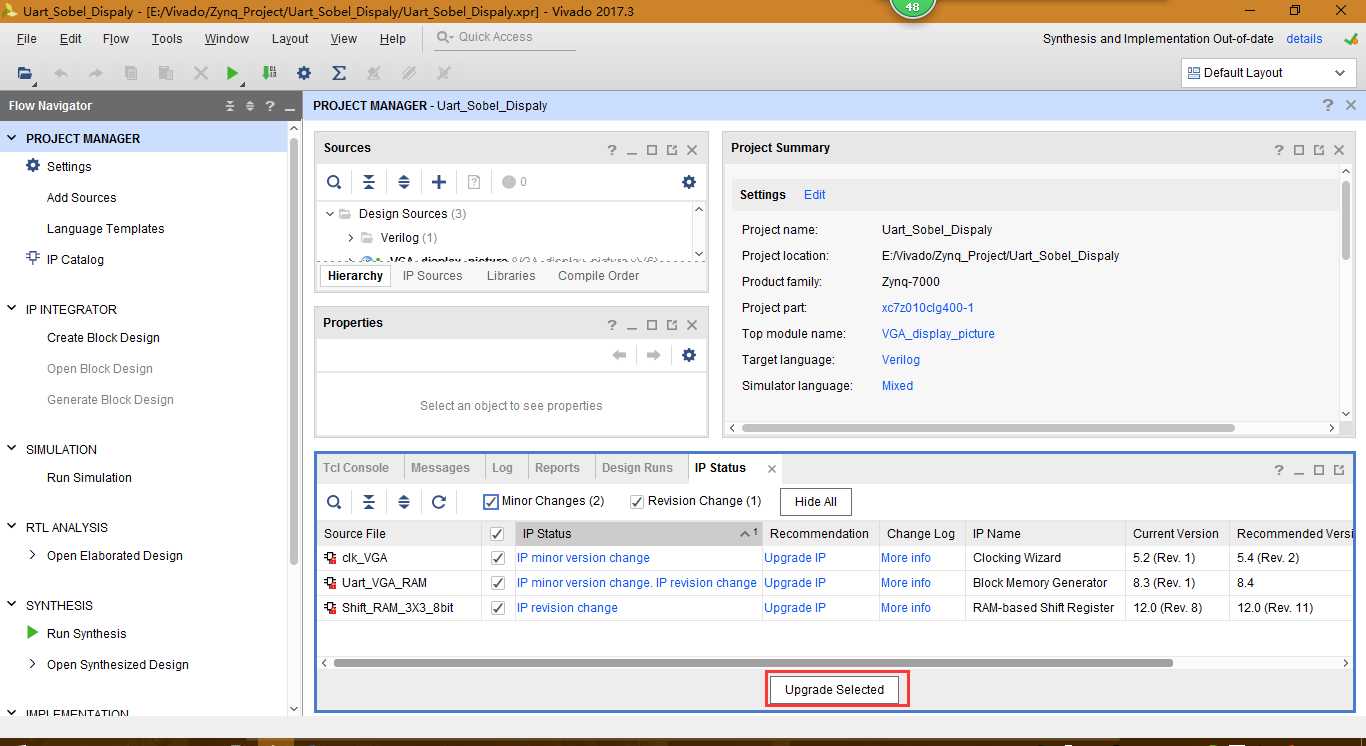The image size is (1366, 746).
Task: Open the Flow menu
Action: click(x=116, y=39)
